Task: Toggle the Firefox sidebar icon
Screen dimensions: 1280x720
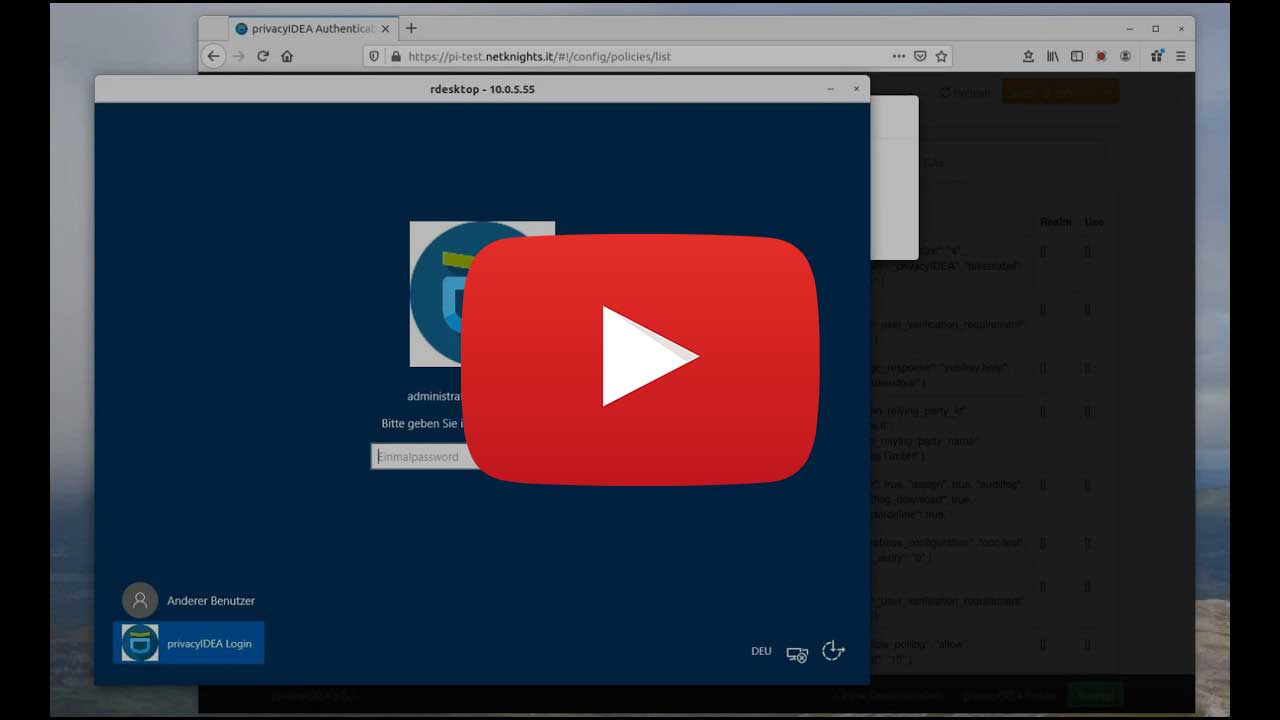Action: (1077, 56)
